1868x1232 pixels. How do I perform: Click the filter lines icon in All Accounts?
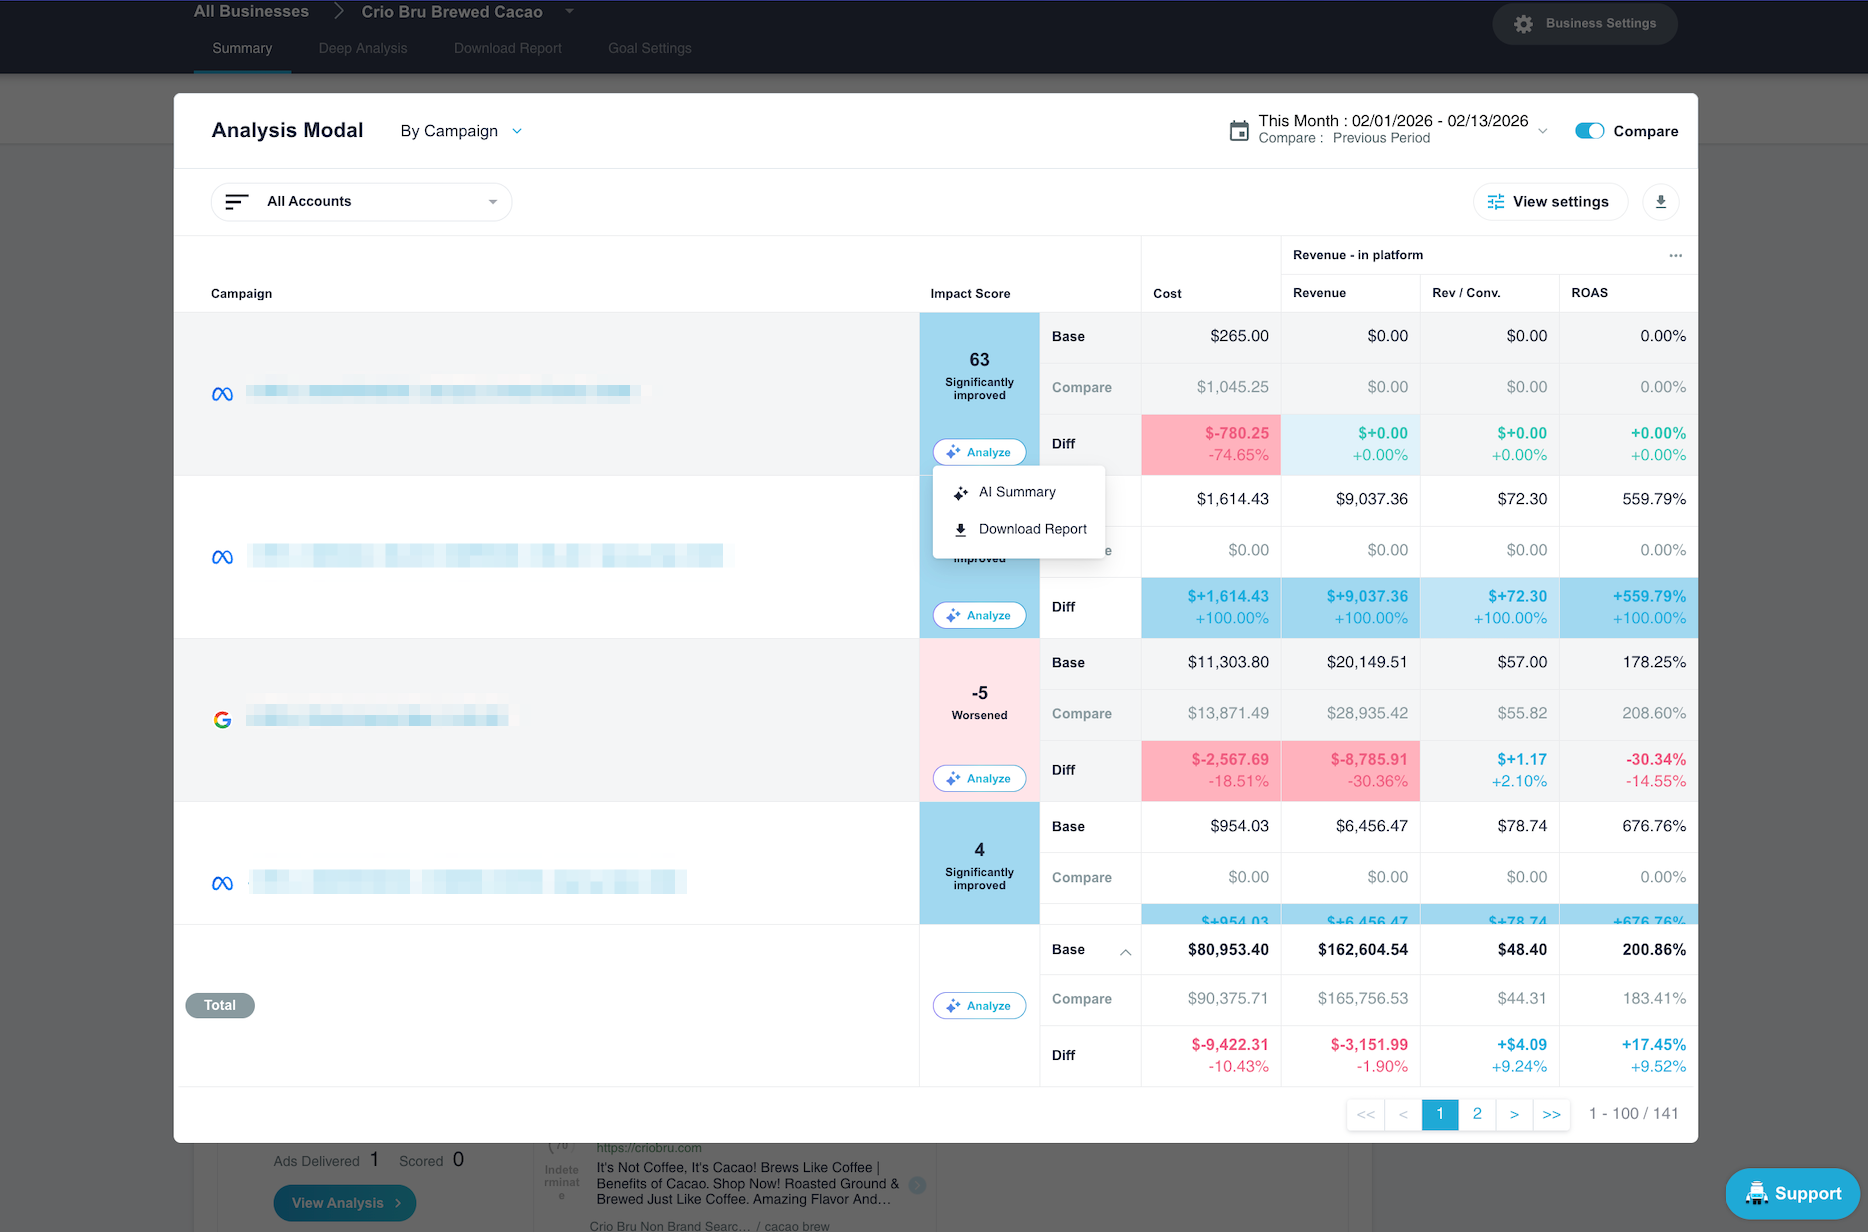[x=237, y=202]
